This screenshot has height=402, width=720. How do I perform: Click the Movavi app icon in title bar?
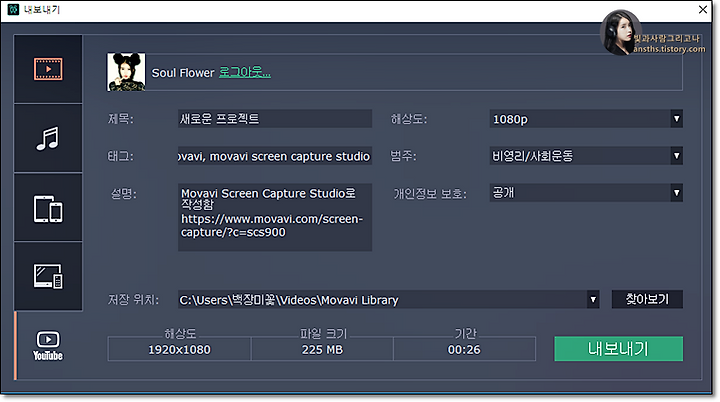click(x=13, y=9)
